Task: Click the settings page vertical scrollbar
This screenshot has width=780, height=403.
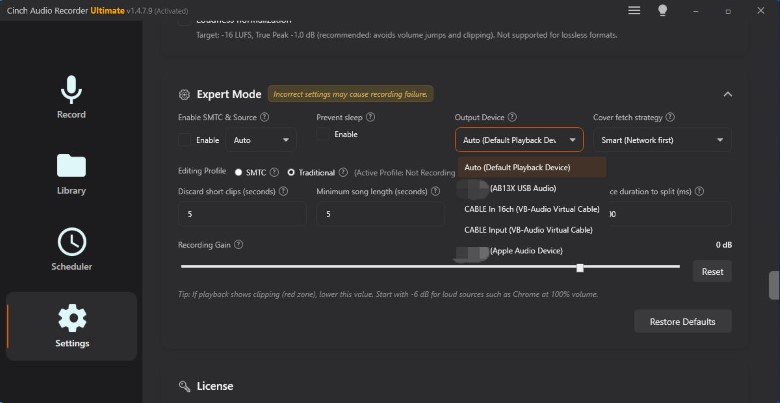Action: click(774, 286)
